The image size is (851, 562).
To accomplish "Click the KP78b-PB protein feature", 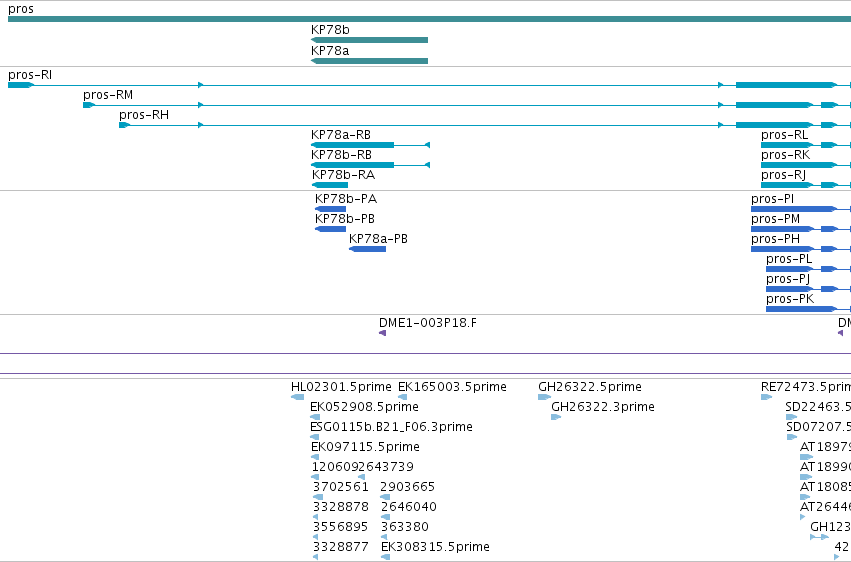I will pos(330,229).
